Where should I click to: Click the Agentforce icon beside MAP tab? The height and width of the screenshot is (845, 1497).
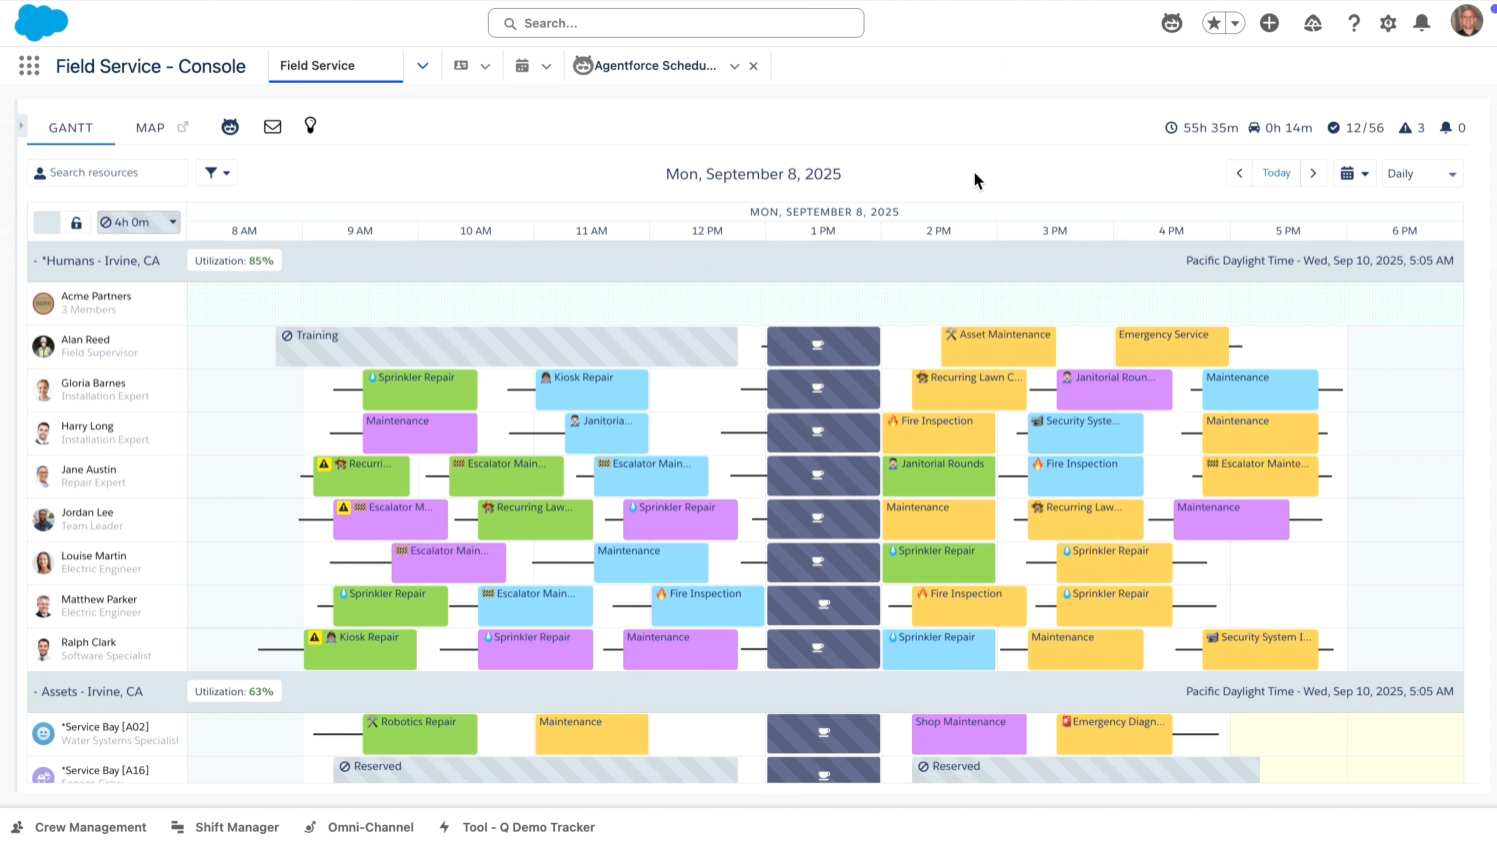click(230, 127)
